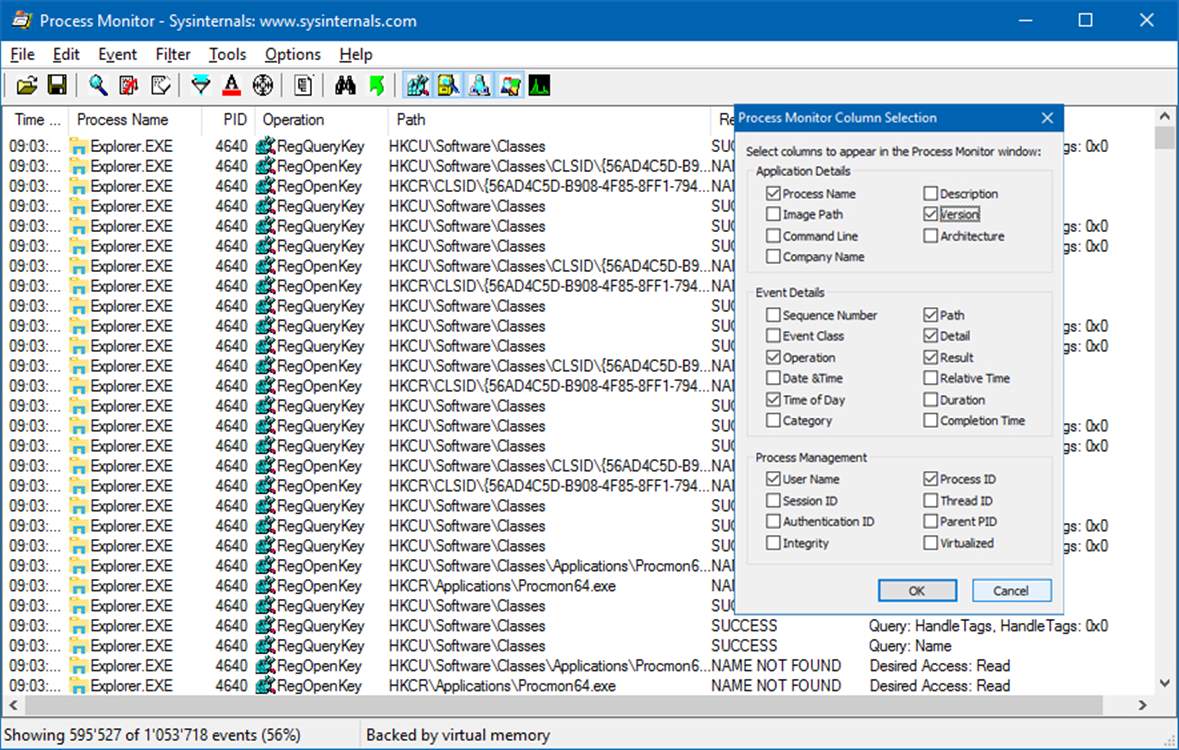Enable the Duration checkbox
This screenshot has width=1179, height=750.
pyautogui.click(x=931, y=399)
